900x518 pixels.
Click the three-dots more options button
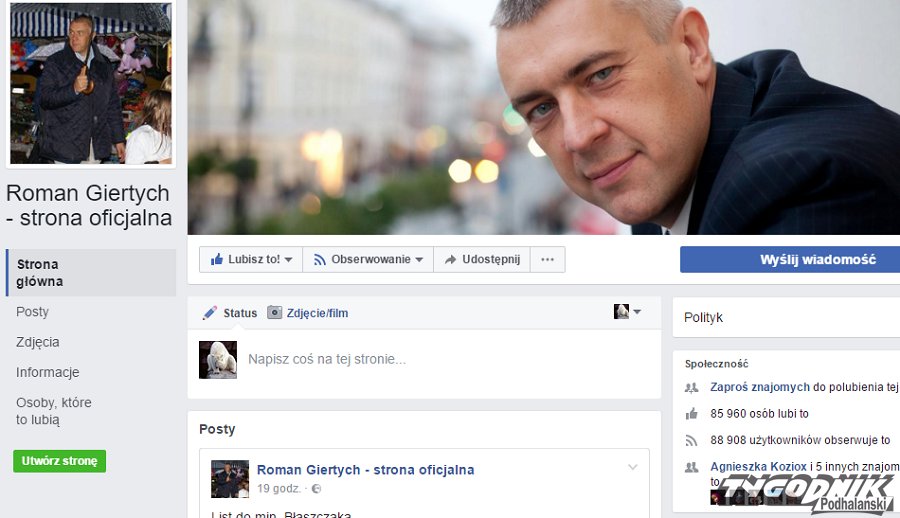pos(547,259)
